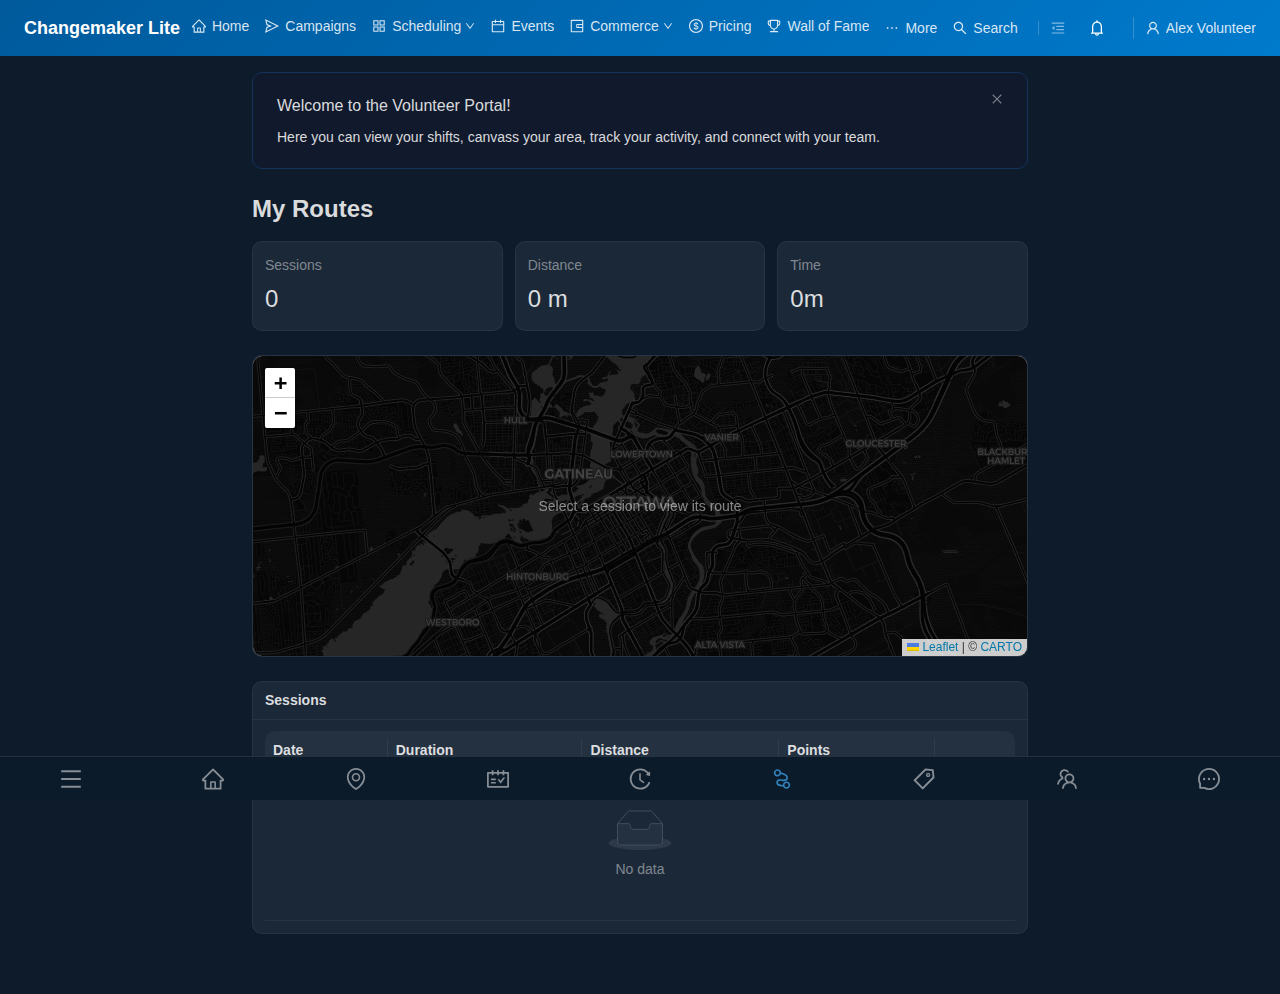Open the hamburger menu in bottom bar
The width and height of the screenshot is (1280, 994).
tap(71, 779)
